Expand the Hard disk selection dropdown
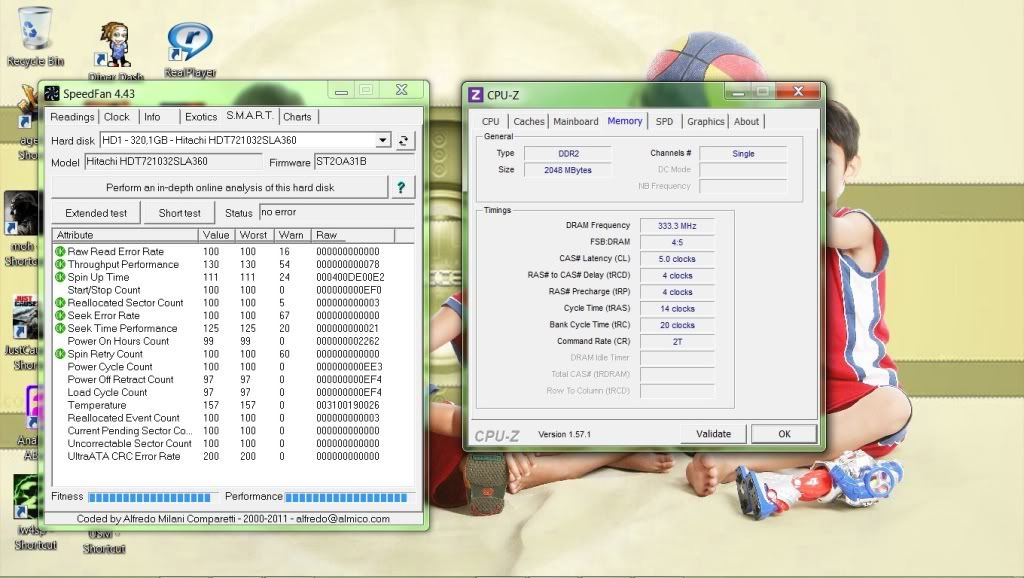This screenshot has height=578, width=1024. pyautogui.click(x=383, y=140)
